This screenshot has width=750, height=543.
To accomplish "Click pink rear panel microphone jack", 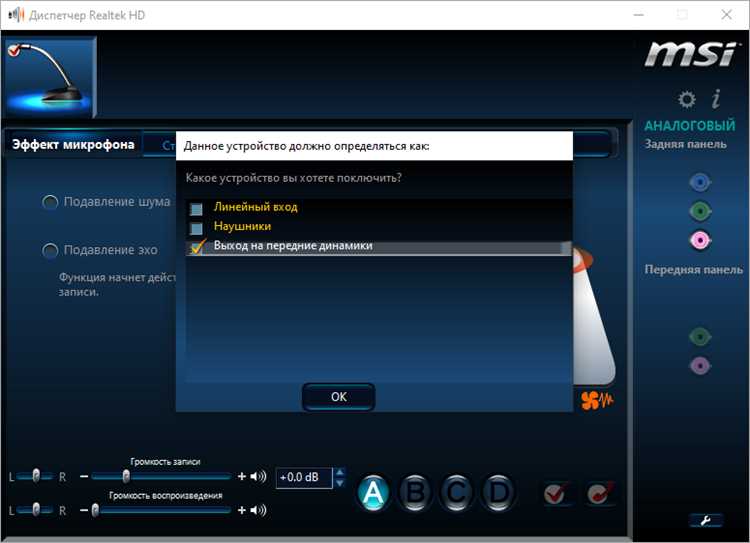I will (700, 240).
